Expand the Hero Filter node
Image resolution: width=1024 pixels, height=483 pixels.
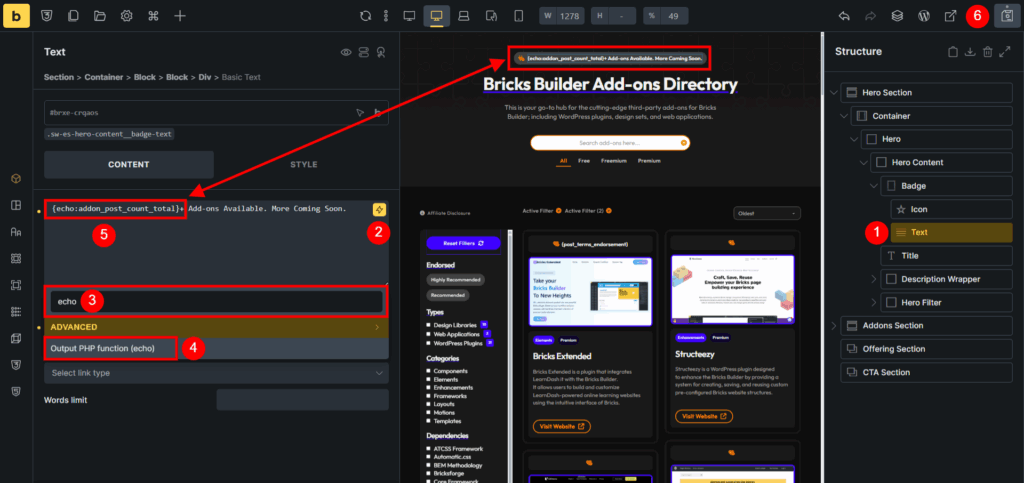coord(874,303)
